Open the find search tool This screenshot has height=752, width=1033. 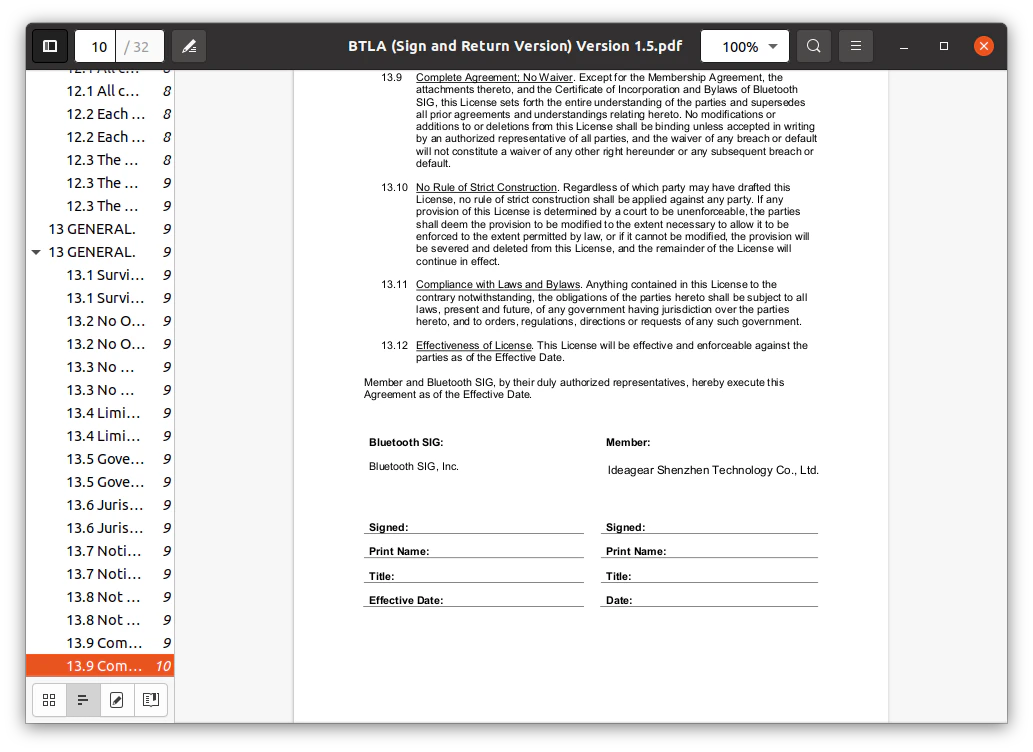click(x=814, y=46)
